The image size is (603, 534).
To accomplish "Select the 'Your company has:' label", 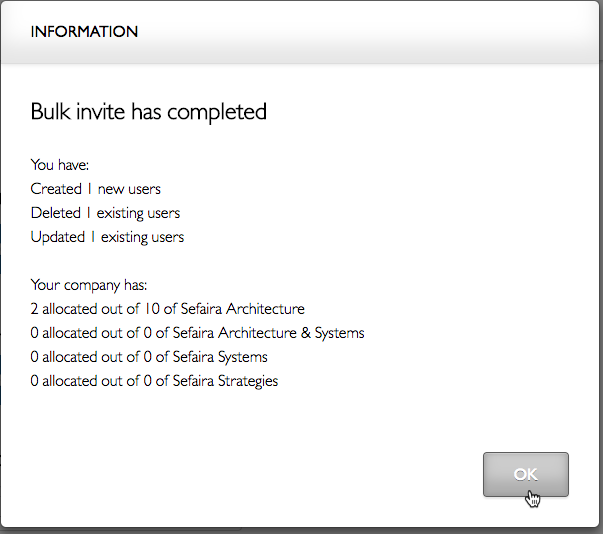I will coord(89,285).
